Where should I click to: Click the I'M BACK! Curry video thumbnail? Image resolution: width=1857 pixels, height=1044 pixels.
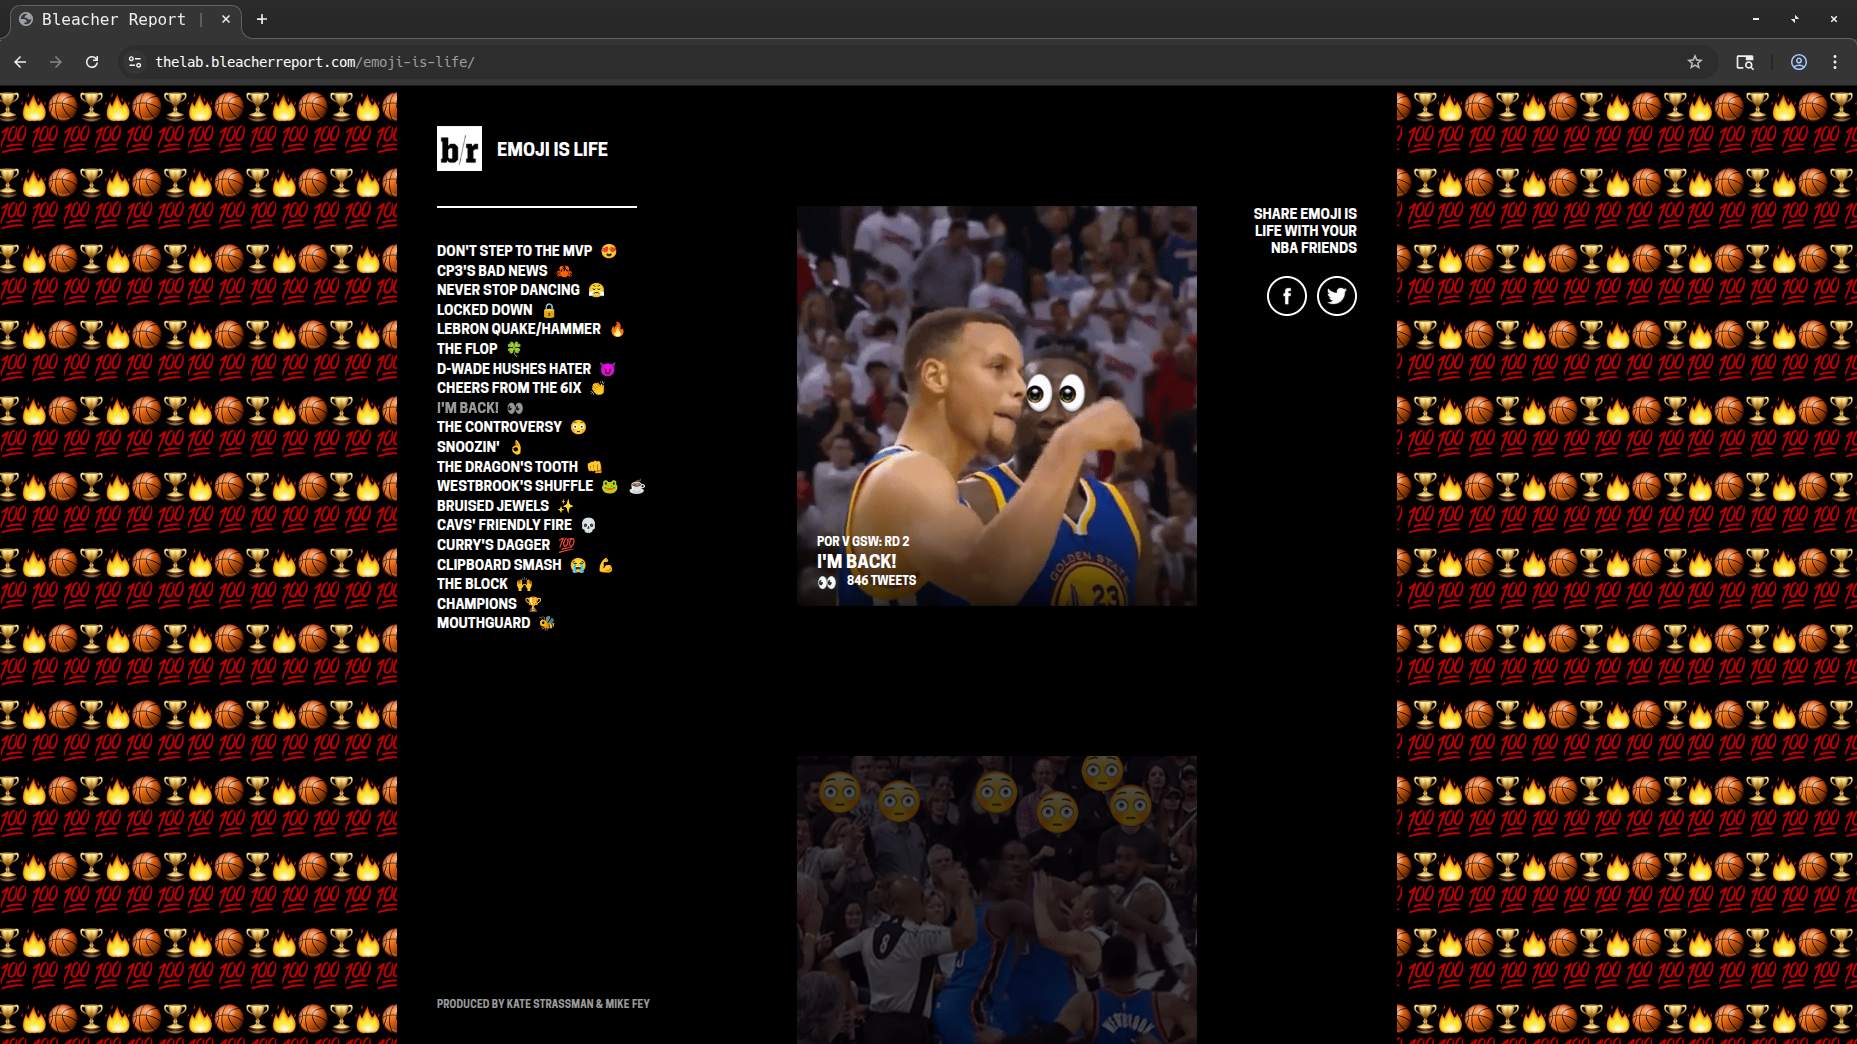tap(996, 405)
